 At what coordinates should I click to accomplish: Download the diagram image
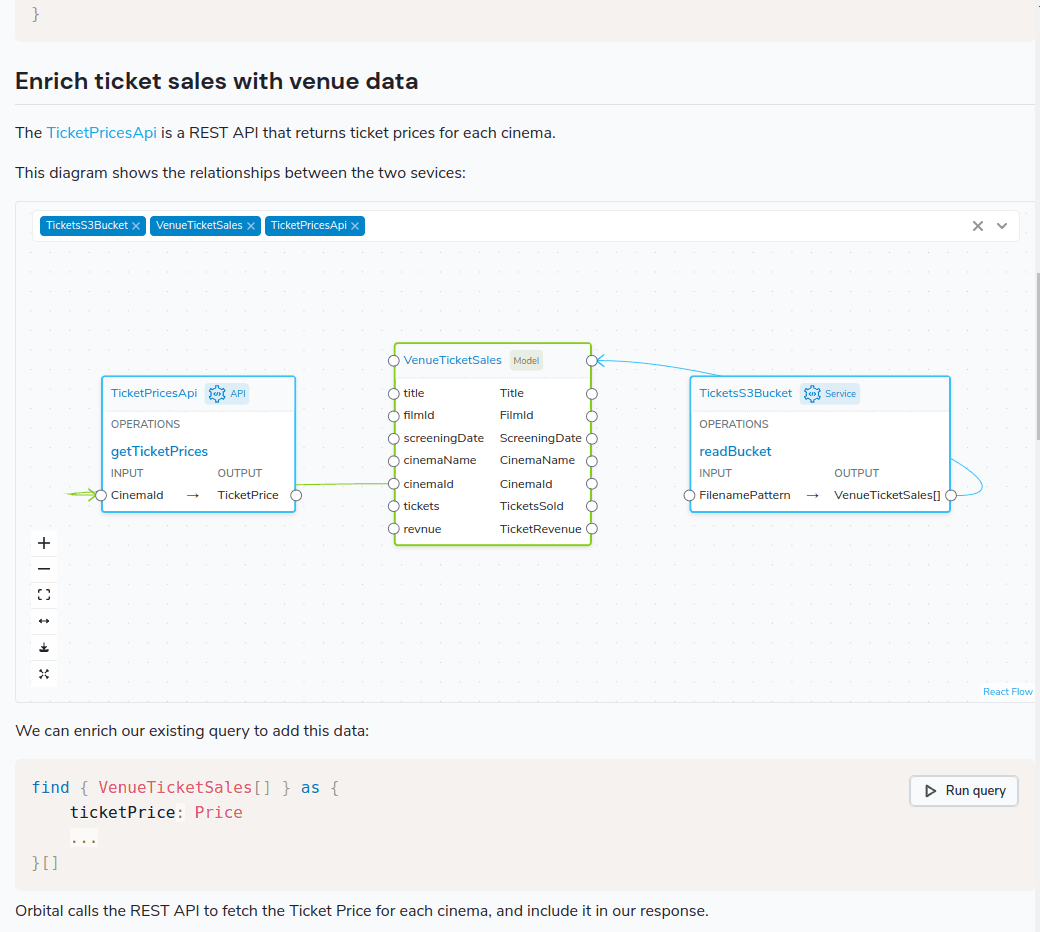point(44,647)
